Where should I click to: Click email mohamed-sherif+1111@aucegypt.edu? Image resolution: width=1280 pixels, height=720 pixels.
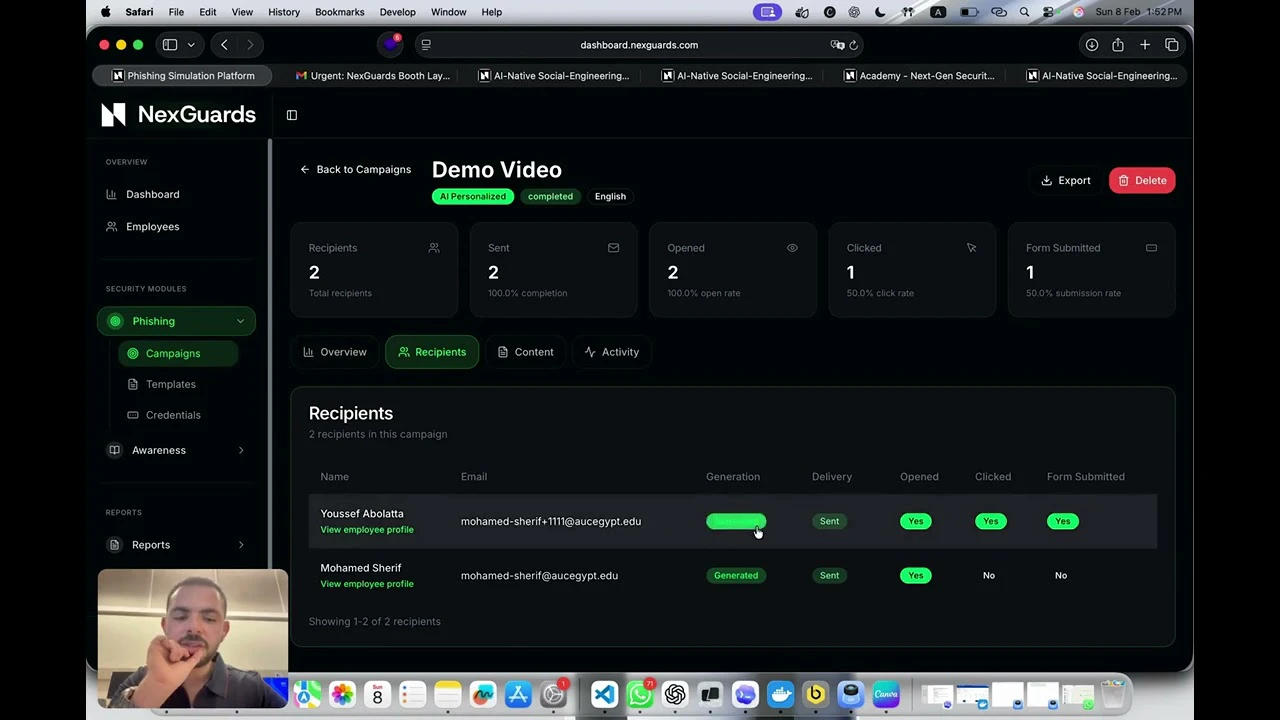pyautogui.click(x=551, y=521)
